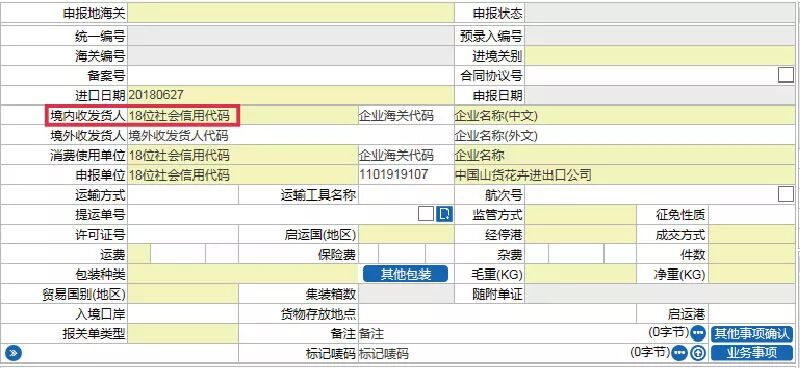The width and height of the screenshot is (800, 368).
Task: Click into the 航次号 field
Action: coord(651,194)
